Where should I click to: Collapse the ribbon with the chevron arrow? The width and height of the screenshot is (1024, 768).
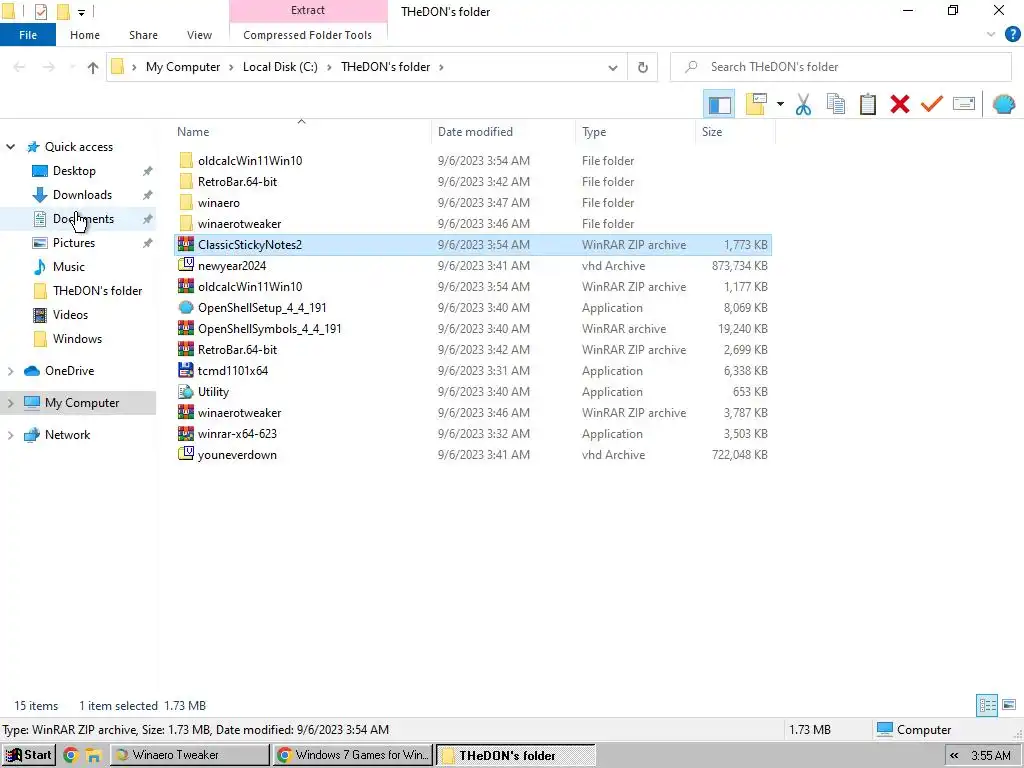point(991,35)
